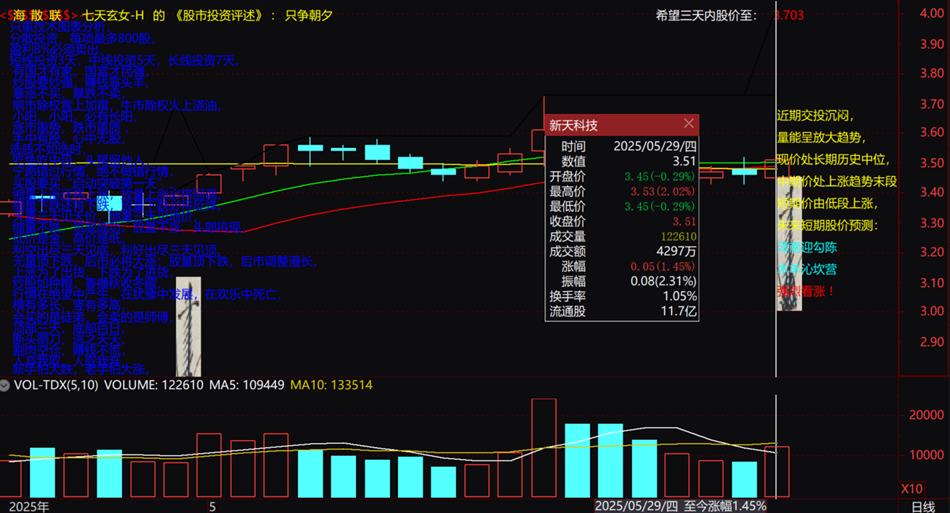Image resolution: width=950 pixels, height=513 pixels.
Task: Select the 最低价 row in the popup
Action: [622, 207]
